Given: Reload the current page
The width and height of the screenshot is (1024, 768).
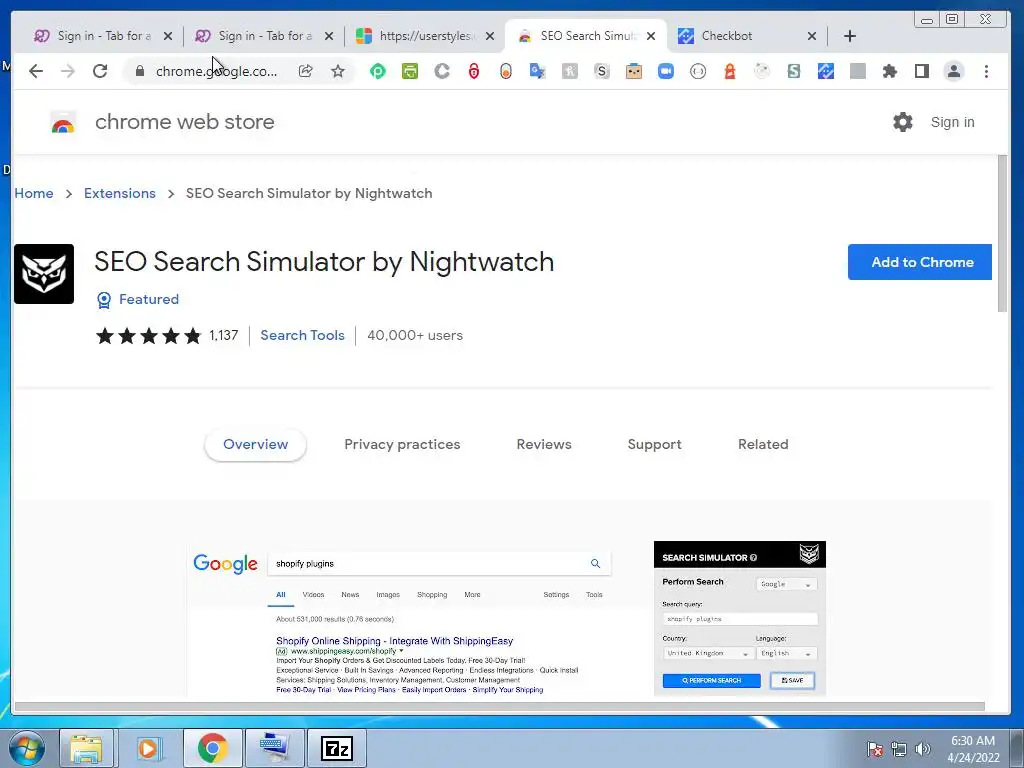Looking at the screenshot, I should point(100,71).
